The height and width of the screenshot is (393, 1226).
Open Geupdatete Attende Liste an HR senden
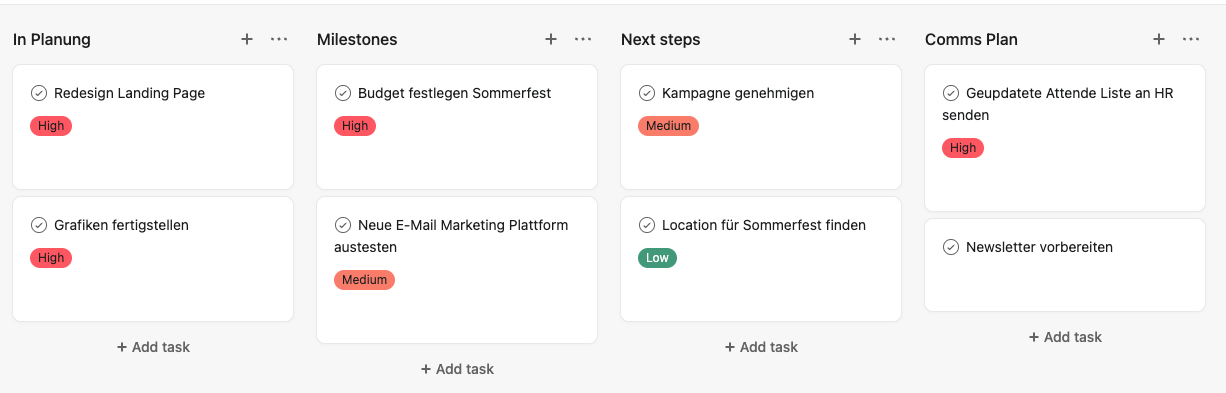(1058, 104)
